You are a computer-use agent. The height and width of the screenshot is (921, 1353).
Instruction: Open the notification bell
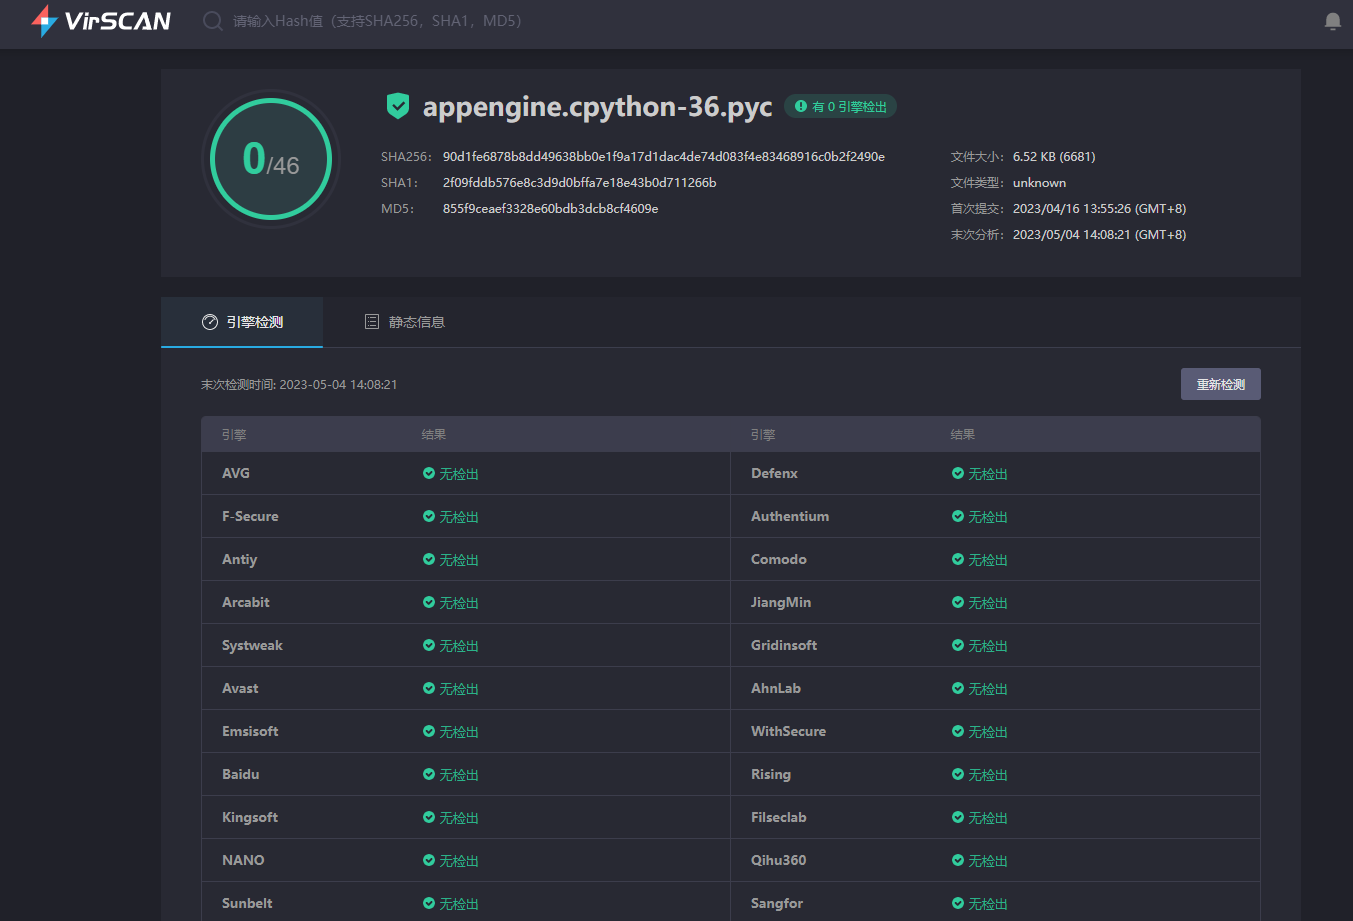tap(1332, 21)
